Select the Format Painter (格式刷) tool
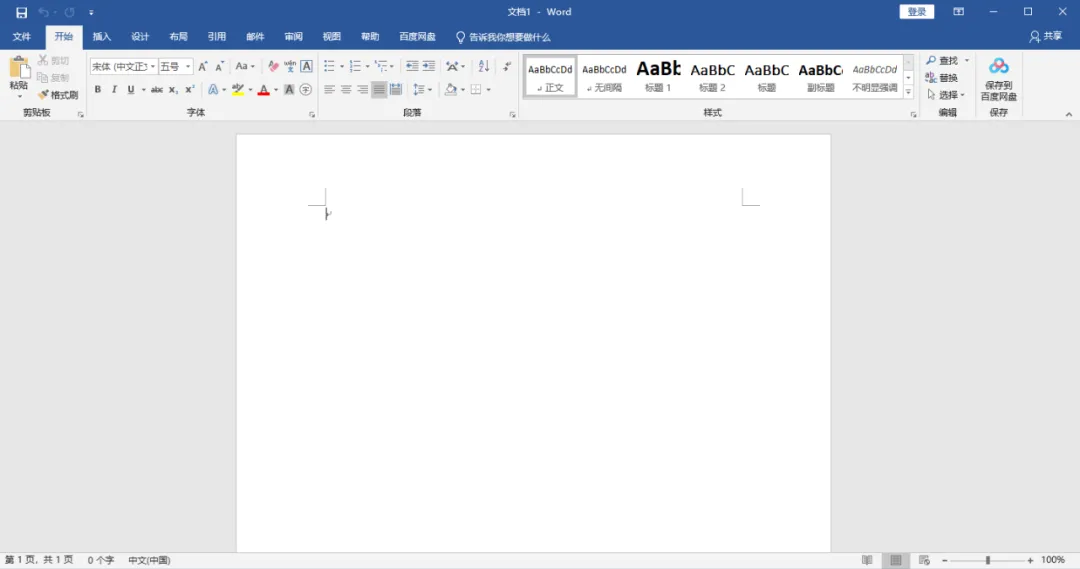Viewport: 1080px width, 569px height. pyautogui.click(x=58, y=95)
